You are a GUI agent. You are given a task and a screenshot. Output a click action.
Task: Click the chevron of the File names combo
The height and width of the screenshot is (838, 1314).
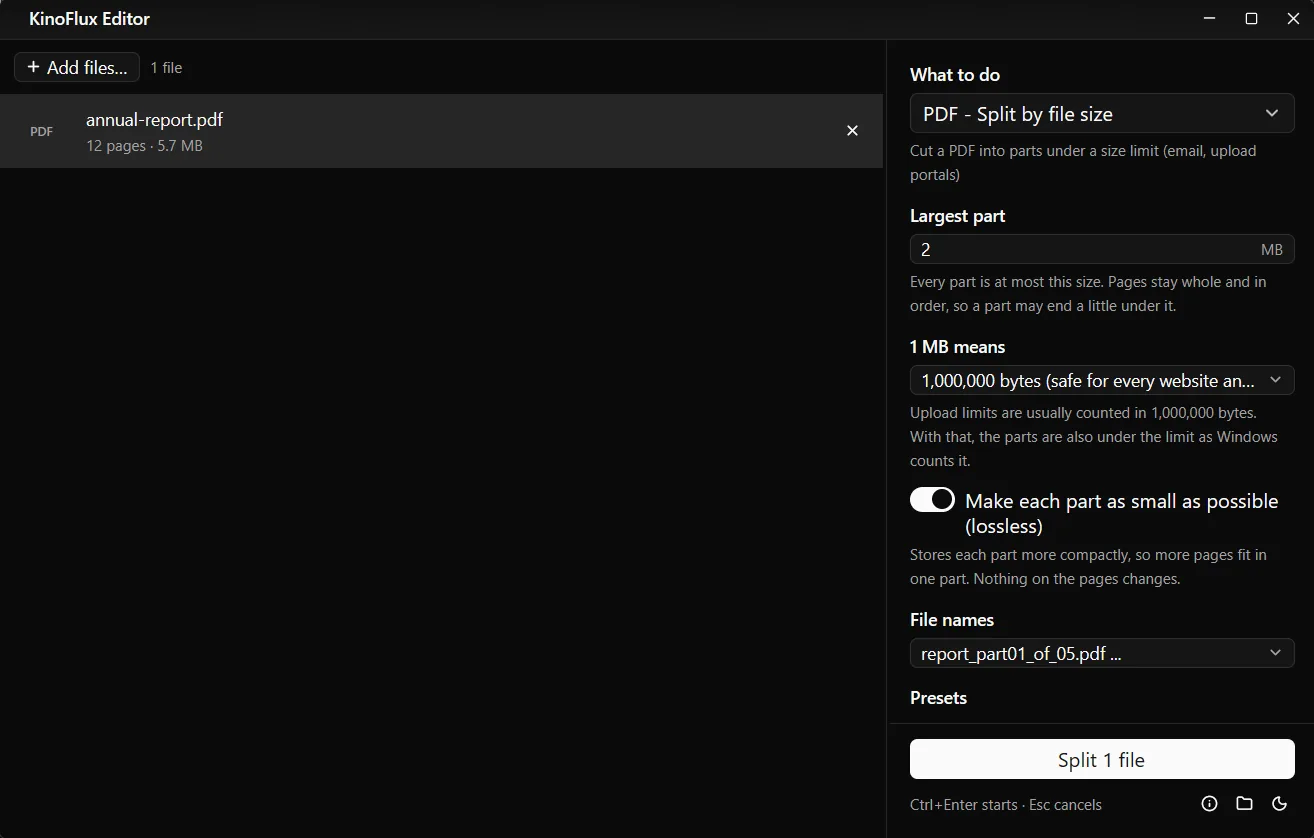click(x=1275, y=653)
